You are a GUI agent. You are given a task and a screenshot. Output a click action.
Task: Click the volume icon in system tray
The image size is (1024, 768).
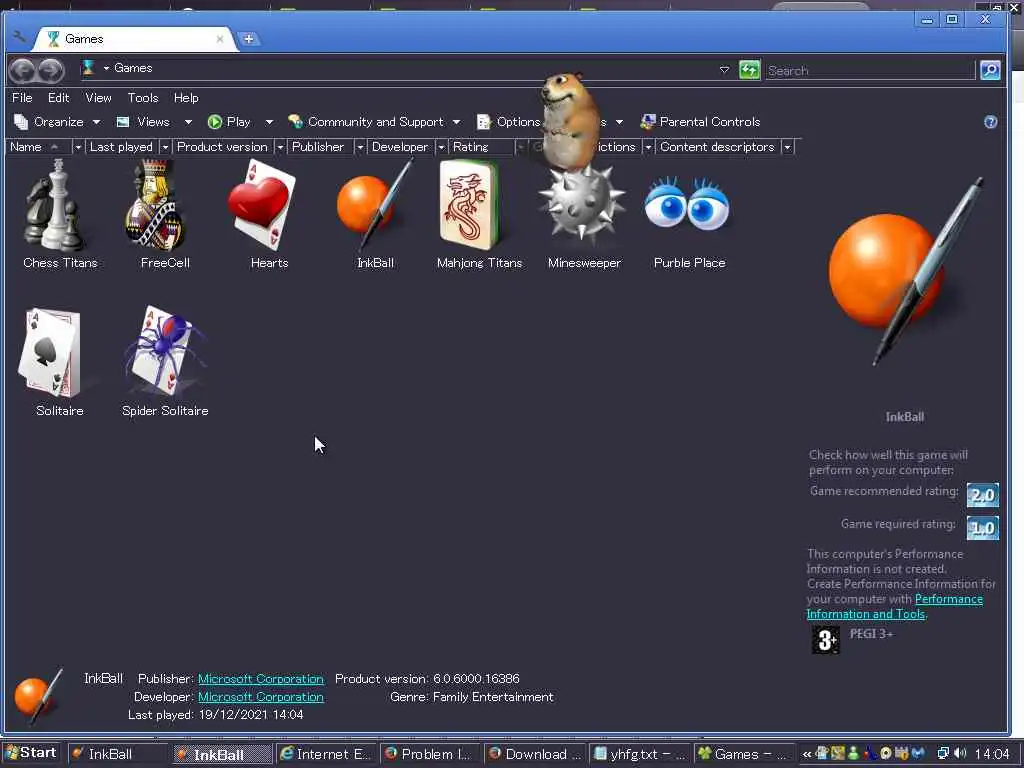960,754
